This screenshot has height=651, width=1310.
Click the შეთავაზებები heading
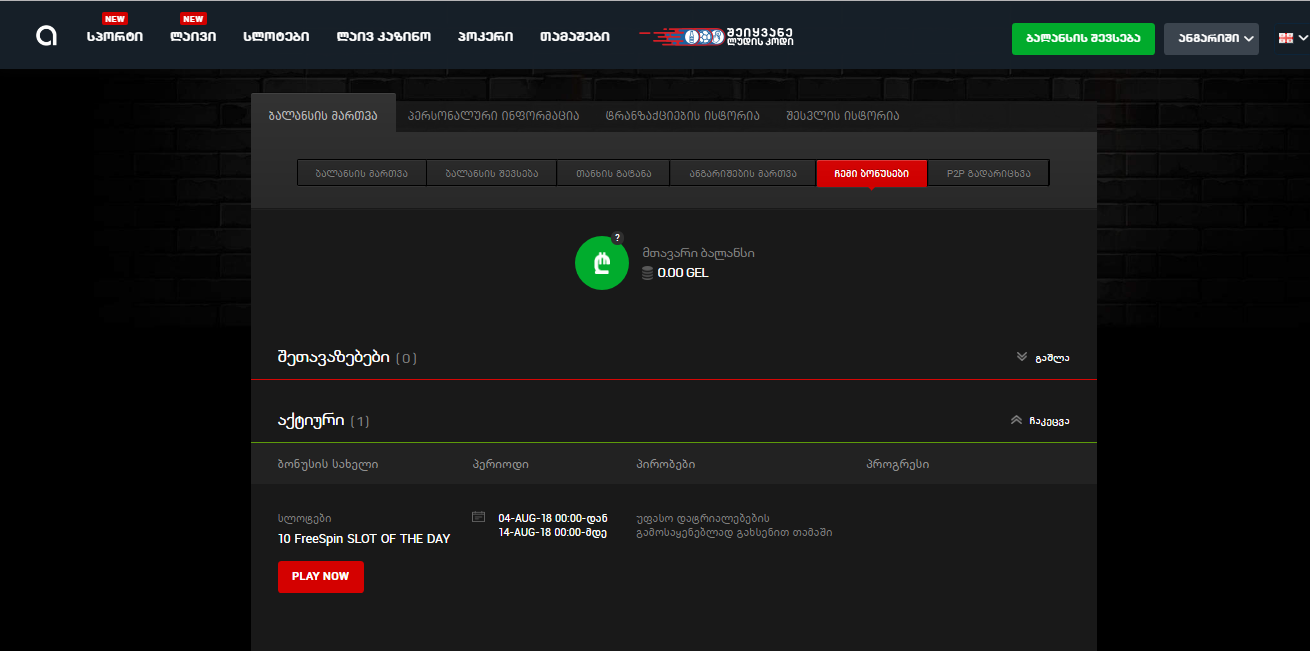point(334,357)
